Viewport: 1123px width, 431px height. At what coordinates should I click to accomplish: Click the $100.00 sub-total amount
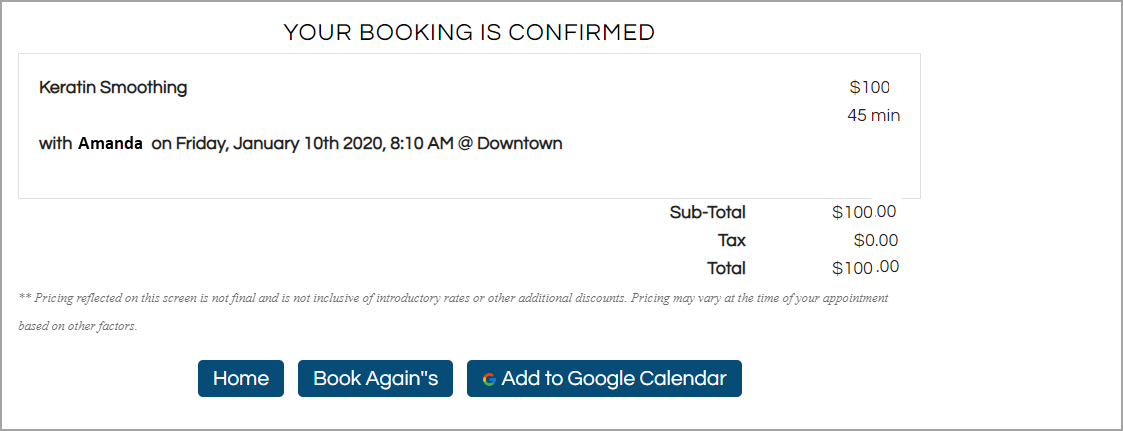point(864,212)
